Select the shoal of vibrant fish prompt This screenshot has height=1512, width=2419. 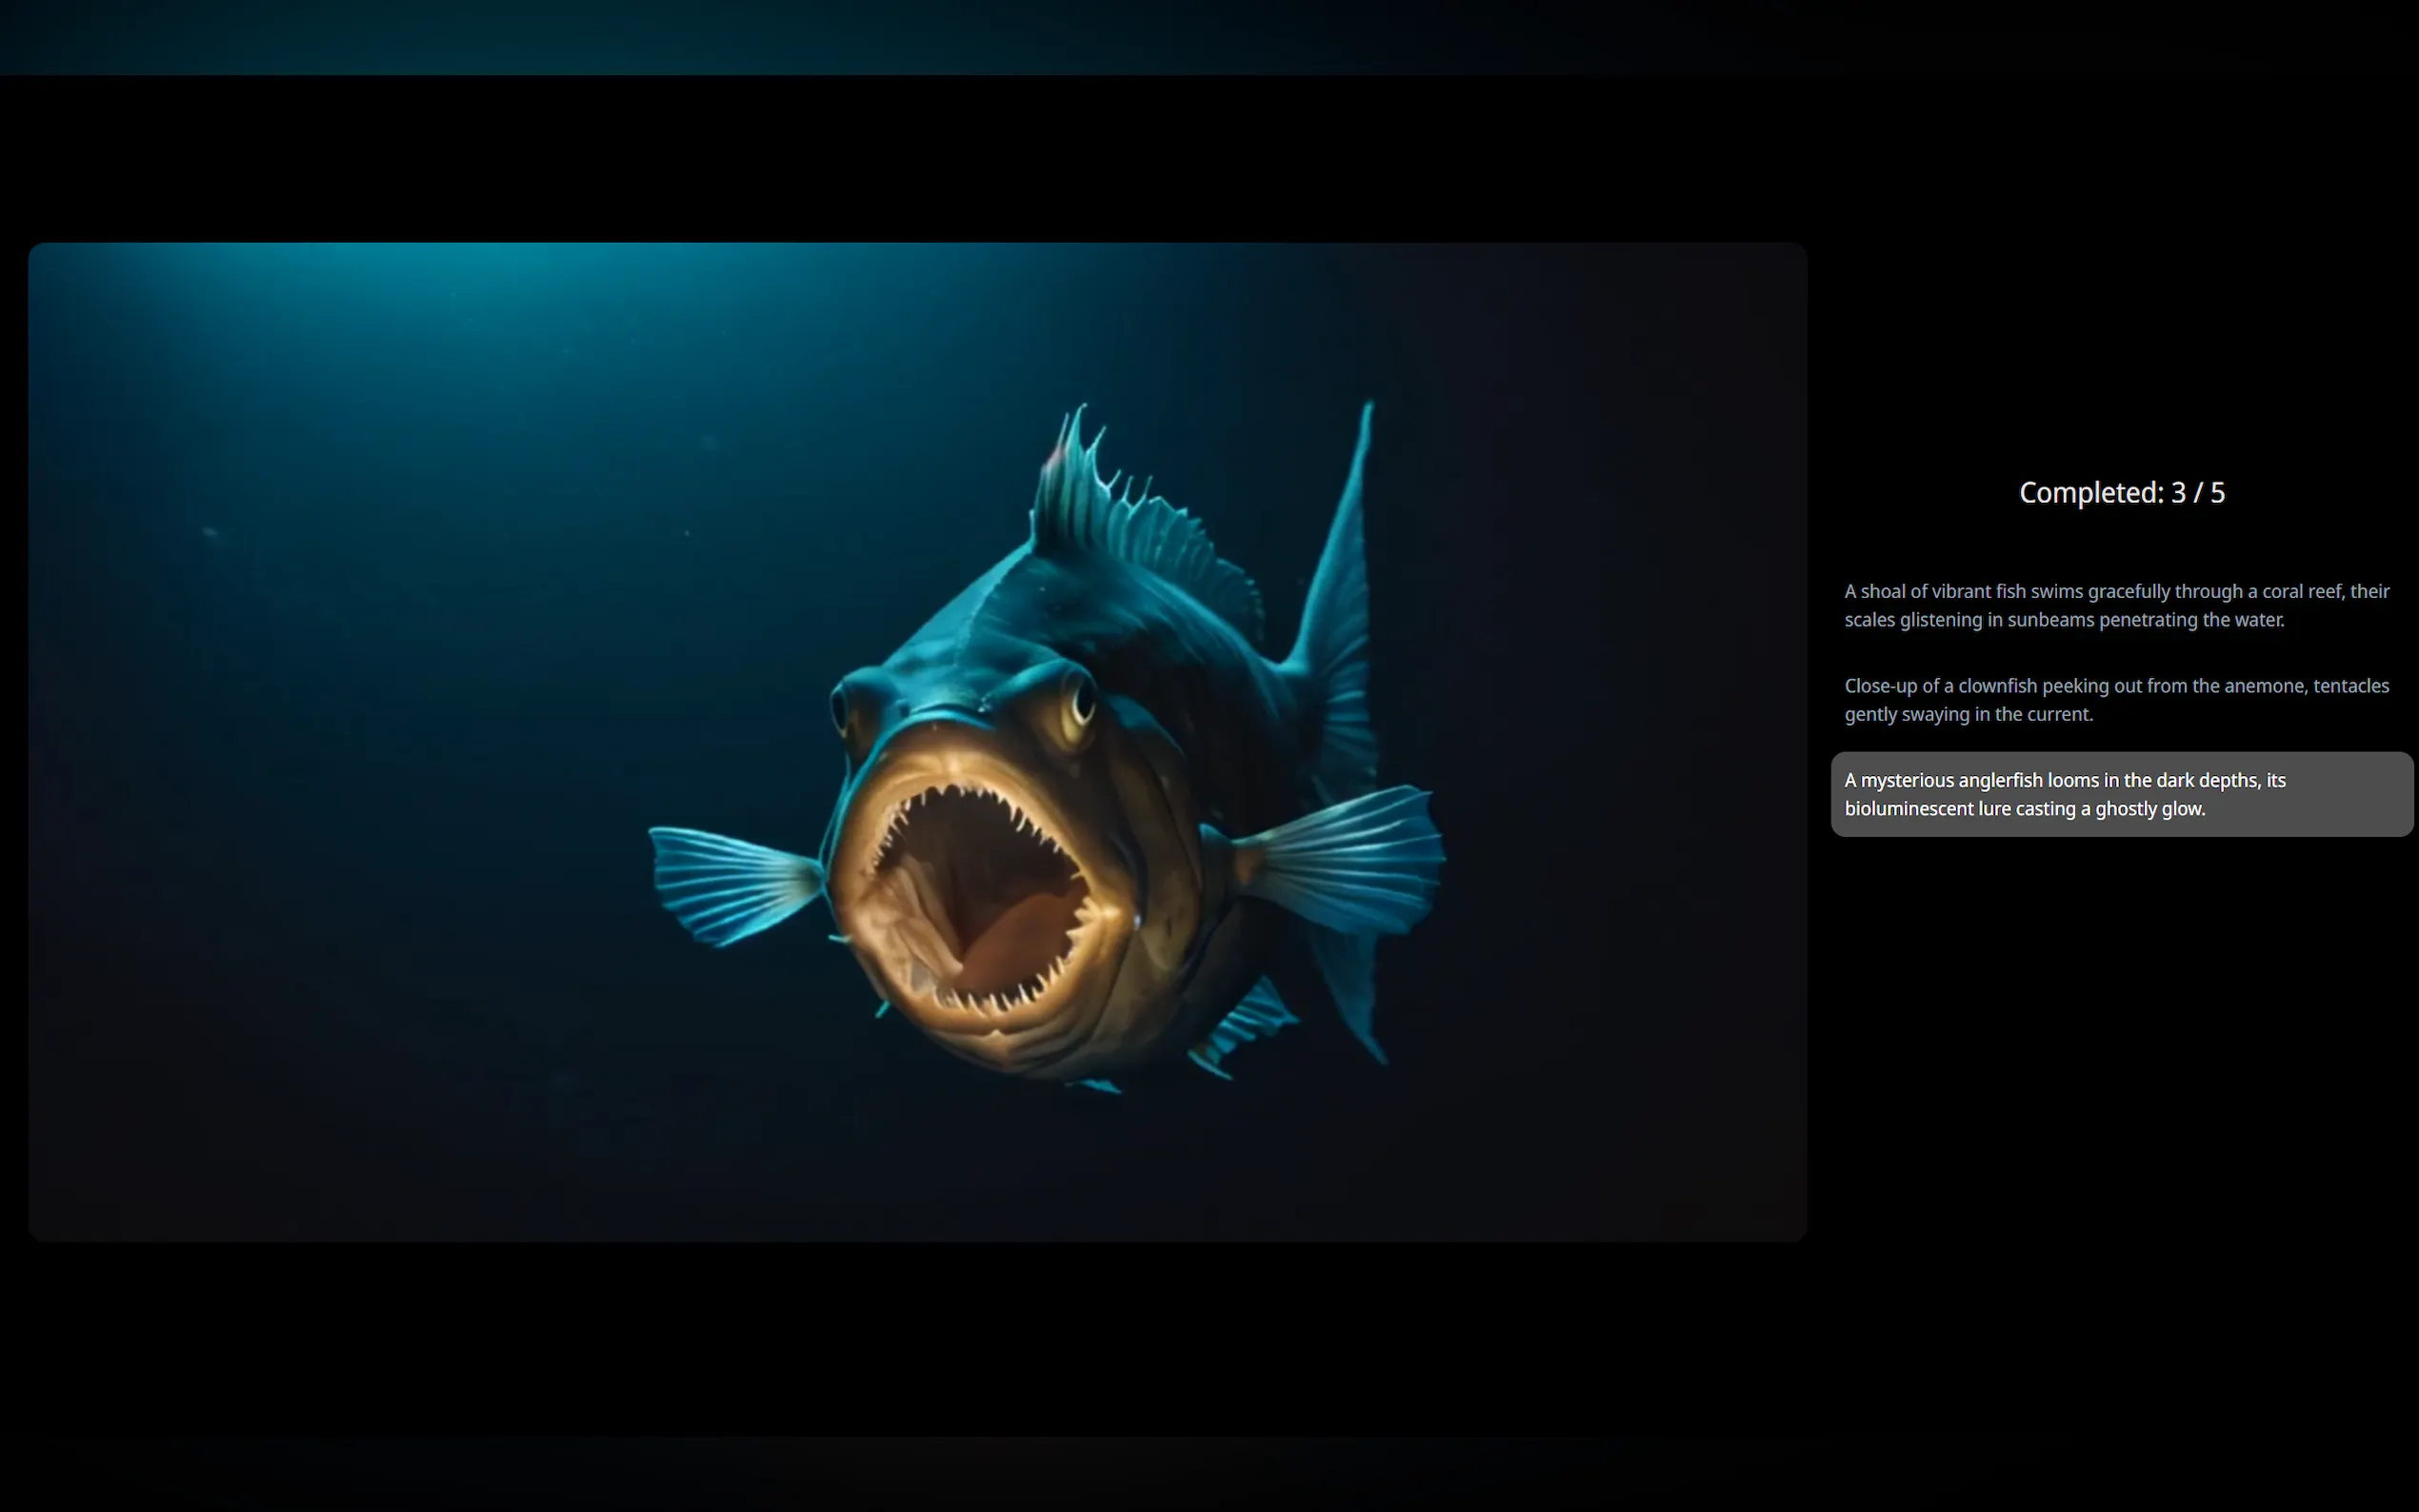[2116, 605]
